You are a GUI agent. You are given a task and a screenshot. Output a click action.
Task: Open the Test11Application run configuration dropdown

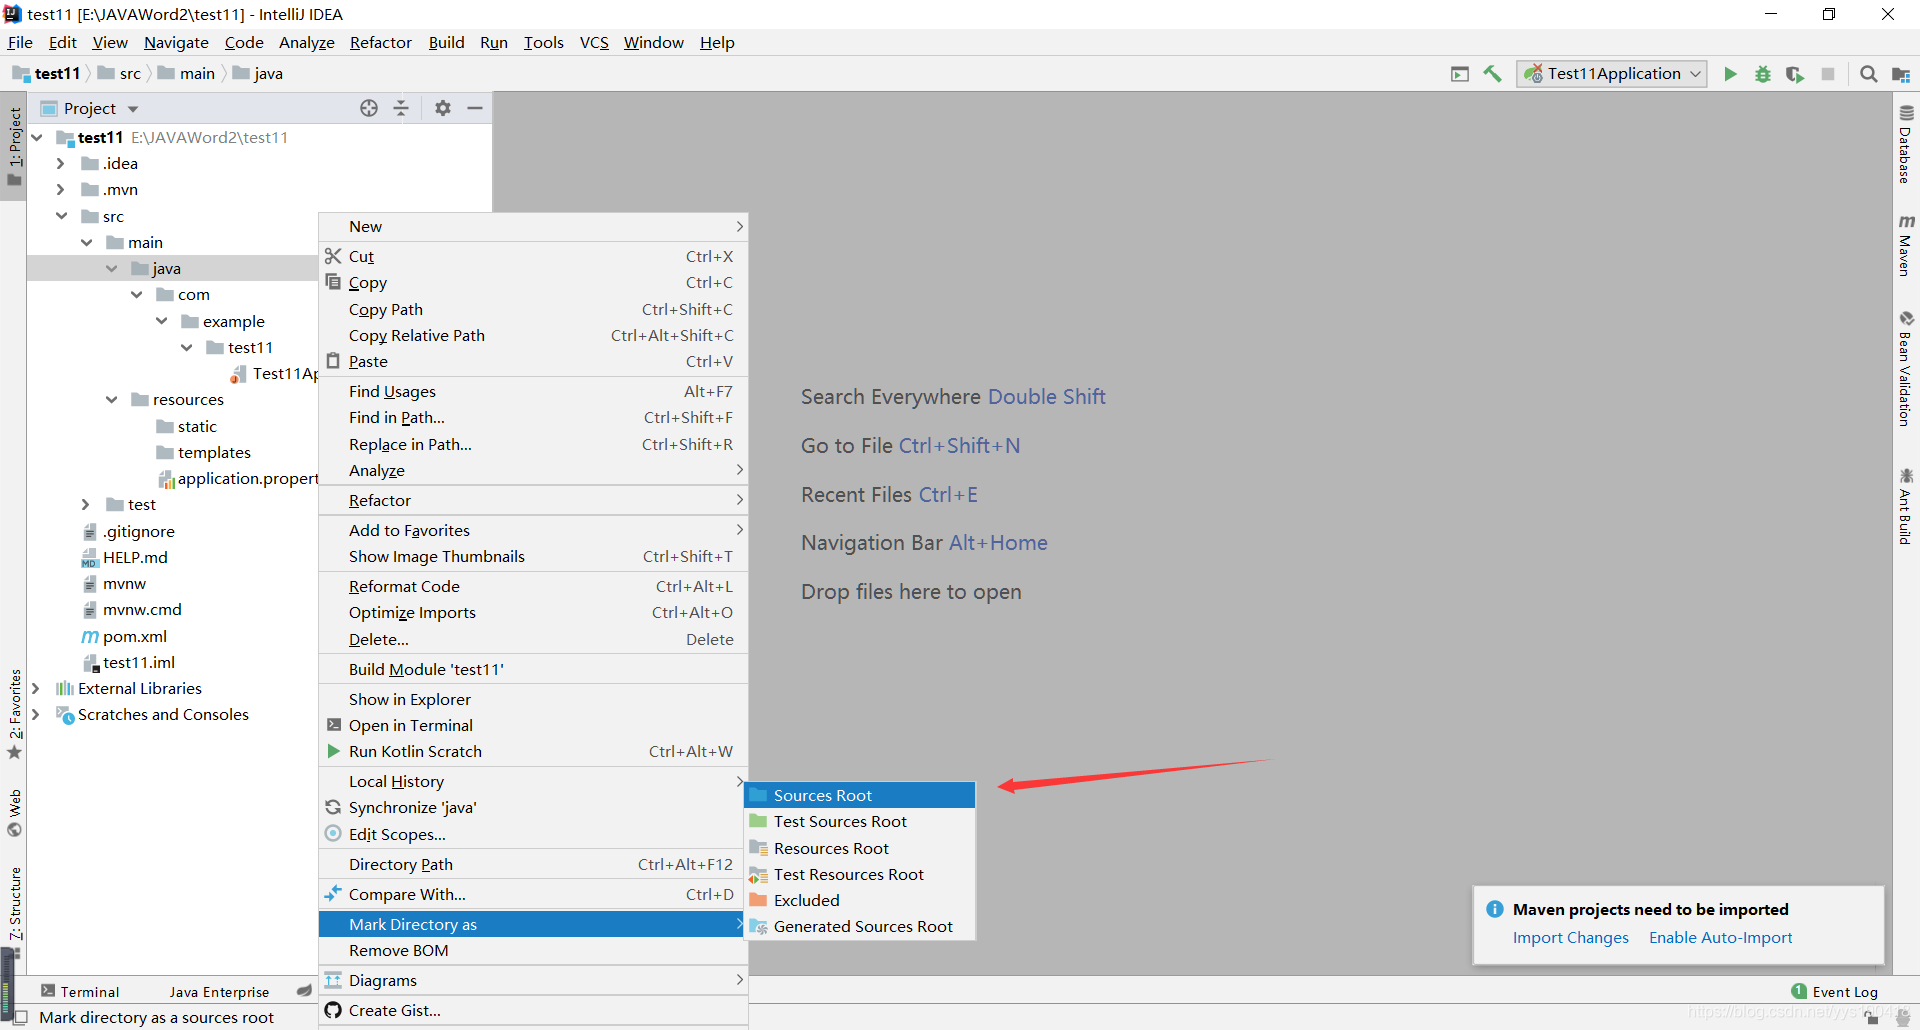coord(1612,74)
